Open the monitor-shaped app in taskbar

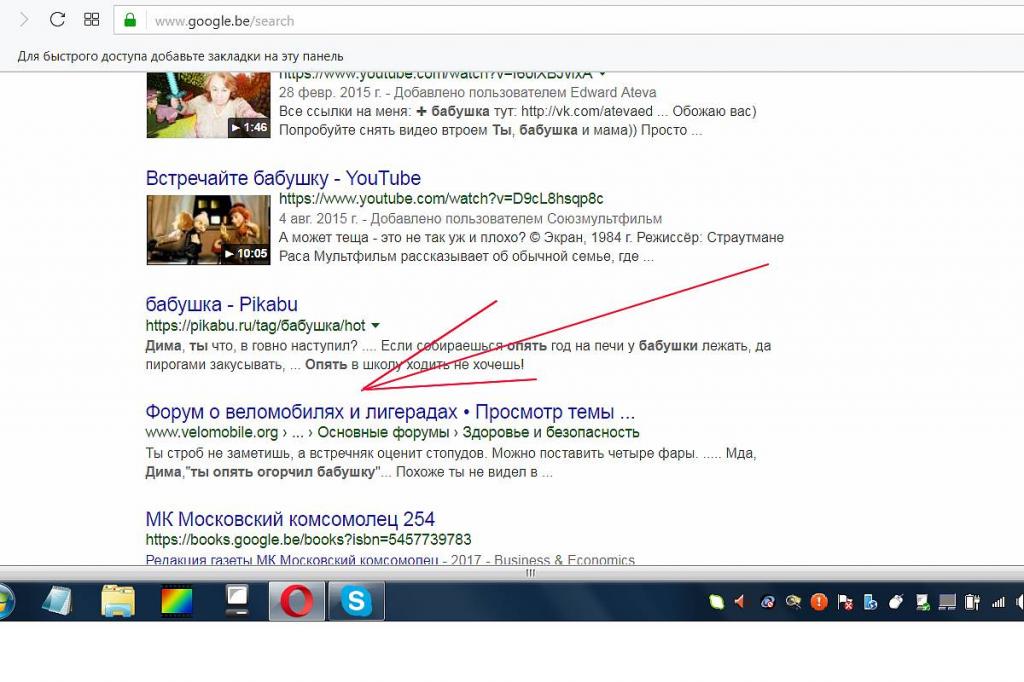(237, 601)
